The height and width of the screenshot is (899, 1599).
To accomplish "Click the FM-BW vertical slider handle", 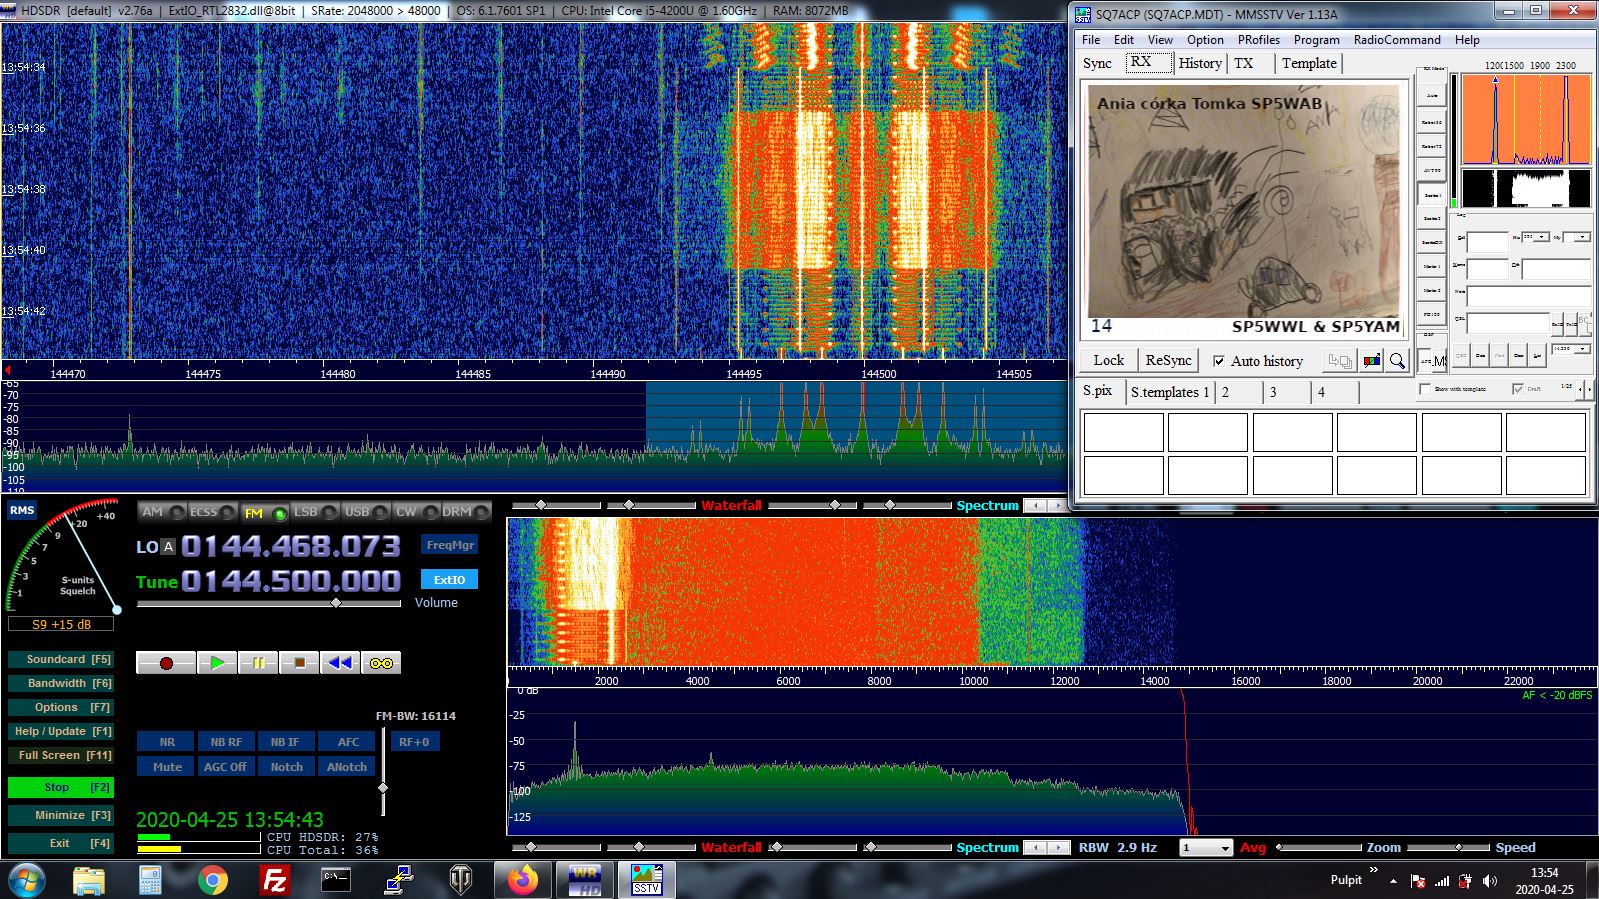I will pyautogui.click(x=383, y=788).
